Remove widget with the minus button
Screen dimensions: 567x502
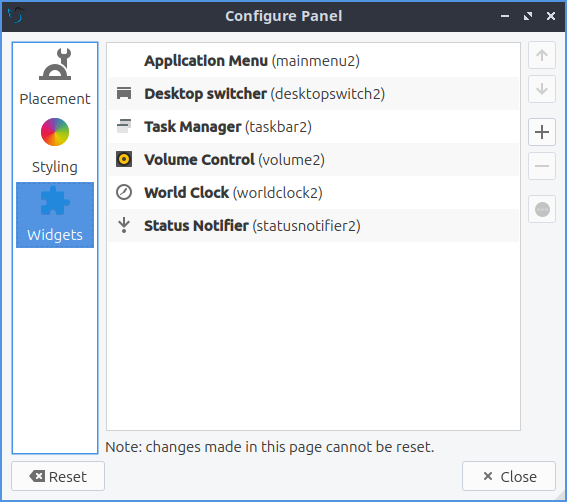click(542, 166)
